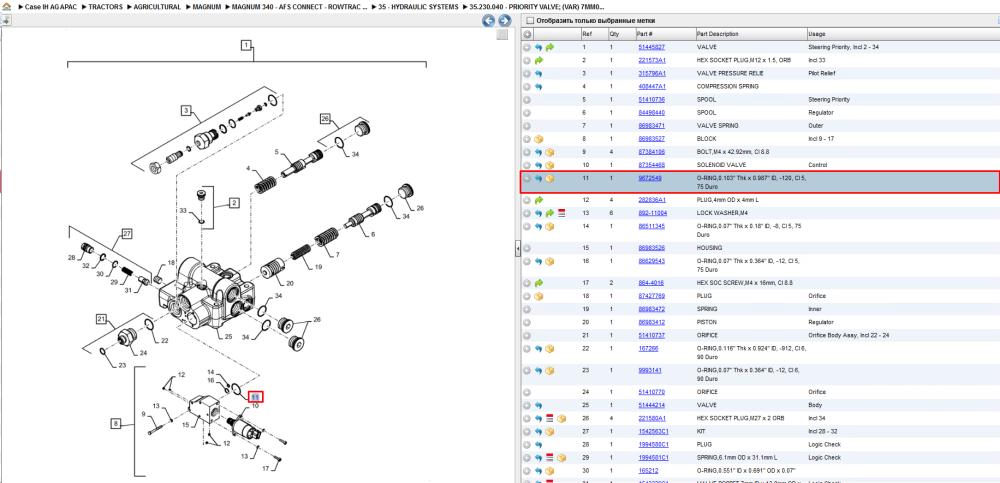
Task: Click blue arrow on Ref 4 COMPRESSION SPRING
Action: tap(538, 87)
